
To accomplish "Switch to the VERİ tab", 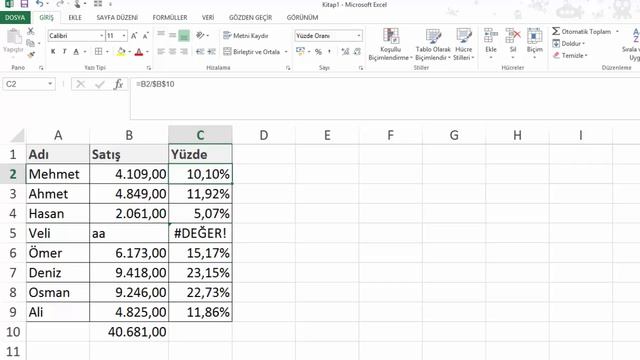I will [208, 18].
